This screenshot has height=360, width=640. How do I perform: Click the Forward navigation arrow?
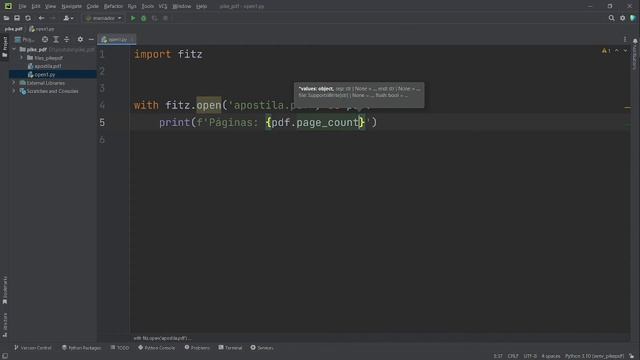[52, 18]
